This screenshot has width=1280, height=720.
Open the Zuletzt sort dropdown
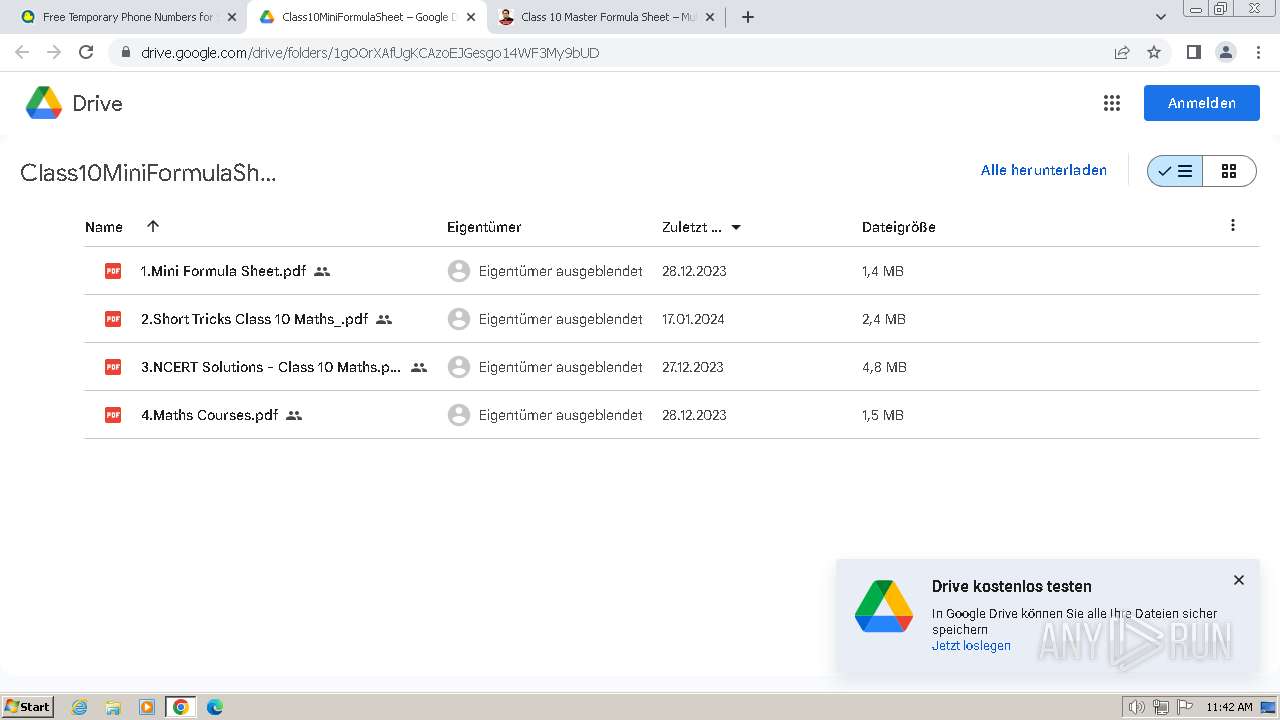736,227
